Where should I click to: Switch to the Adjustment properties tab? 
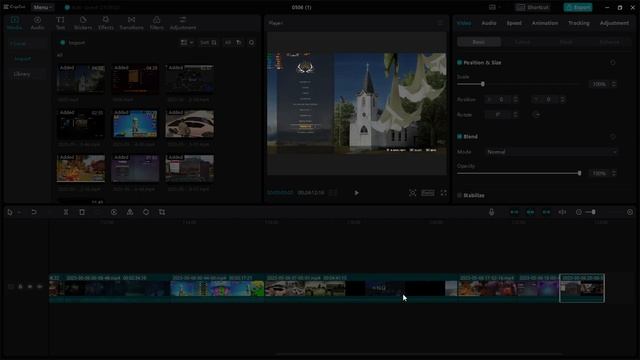tap(614, 23)
